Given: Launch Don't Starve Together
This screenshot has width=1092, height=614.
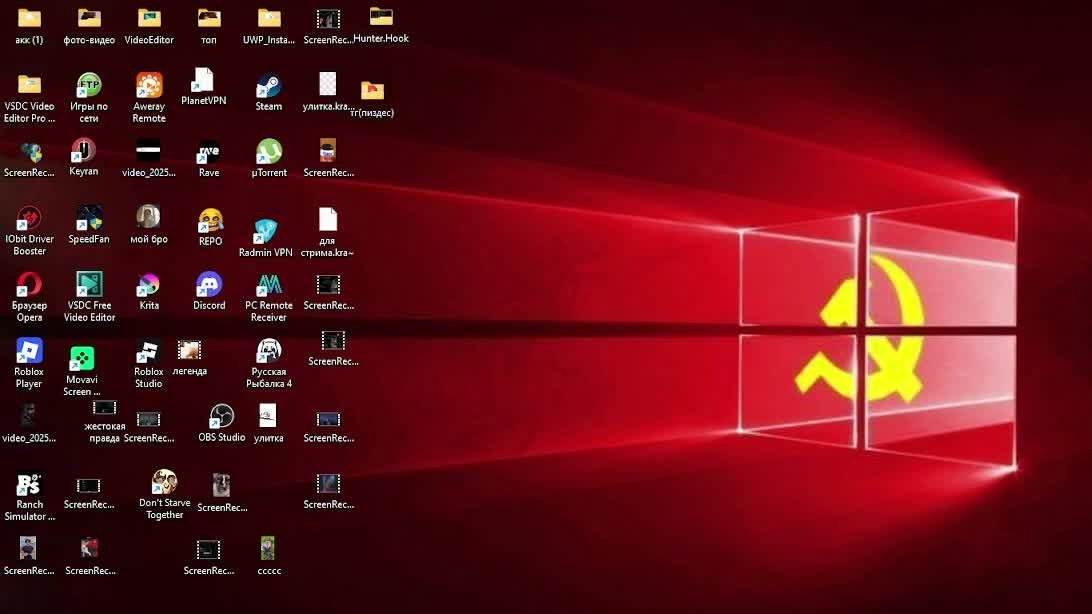Looking at the screenshot, I should pos(164,482).
